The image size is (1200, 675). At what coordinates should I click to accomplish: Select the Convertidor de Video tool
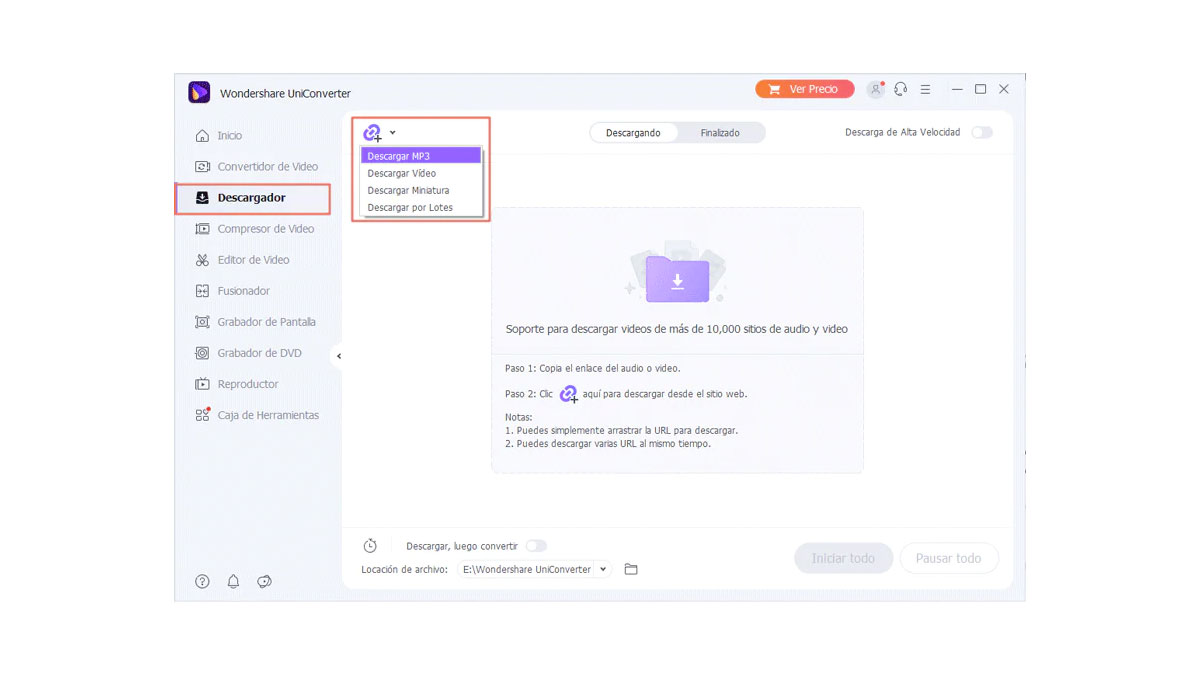tap(264, 166)
